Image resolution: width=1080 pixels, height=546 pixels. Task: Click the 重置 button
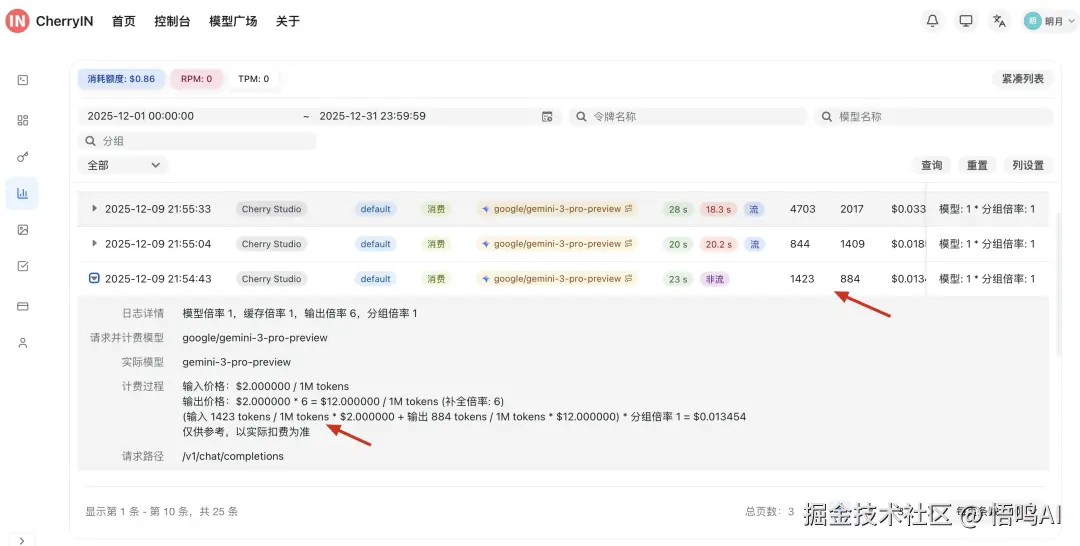[977, 165]
